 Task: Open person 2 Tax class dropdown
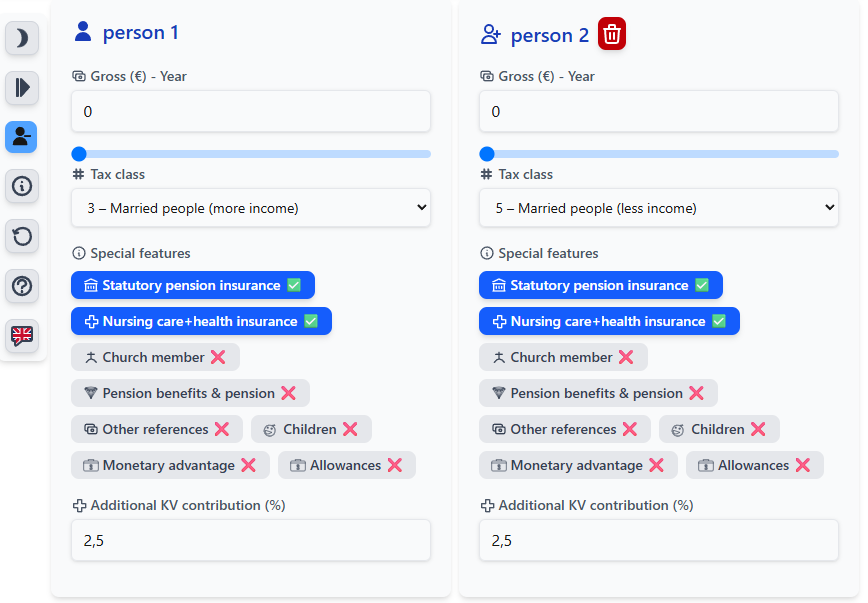[659, 208]
